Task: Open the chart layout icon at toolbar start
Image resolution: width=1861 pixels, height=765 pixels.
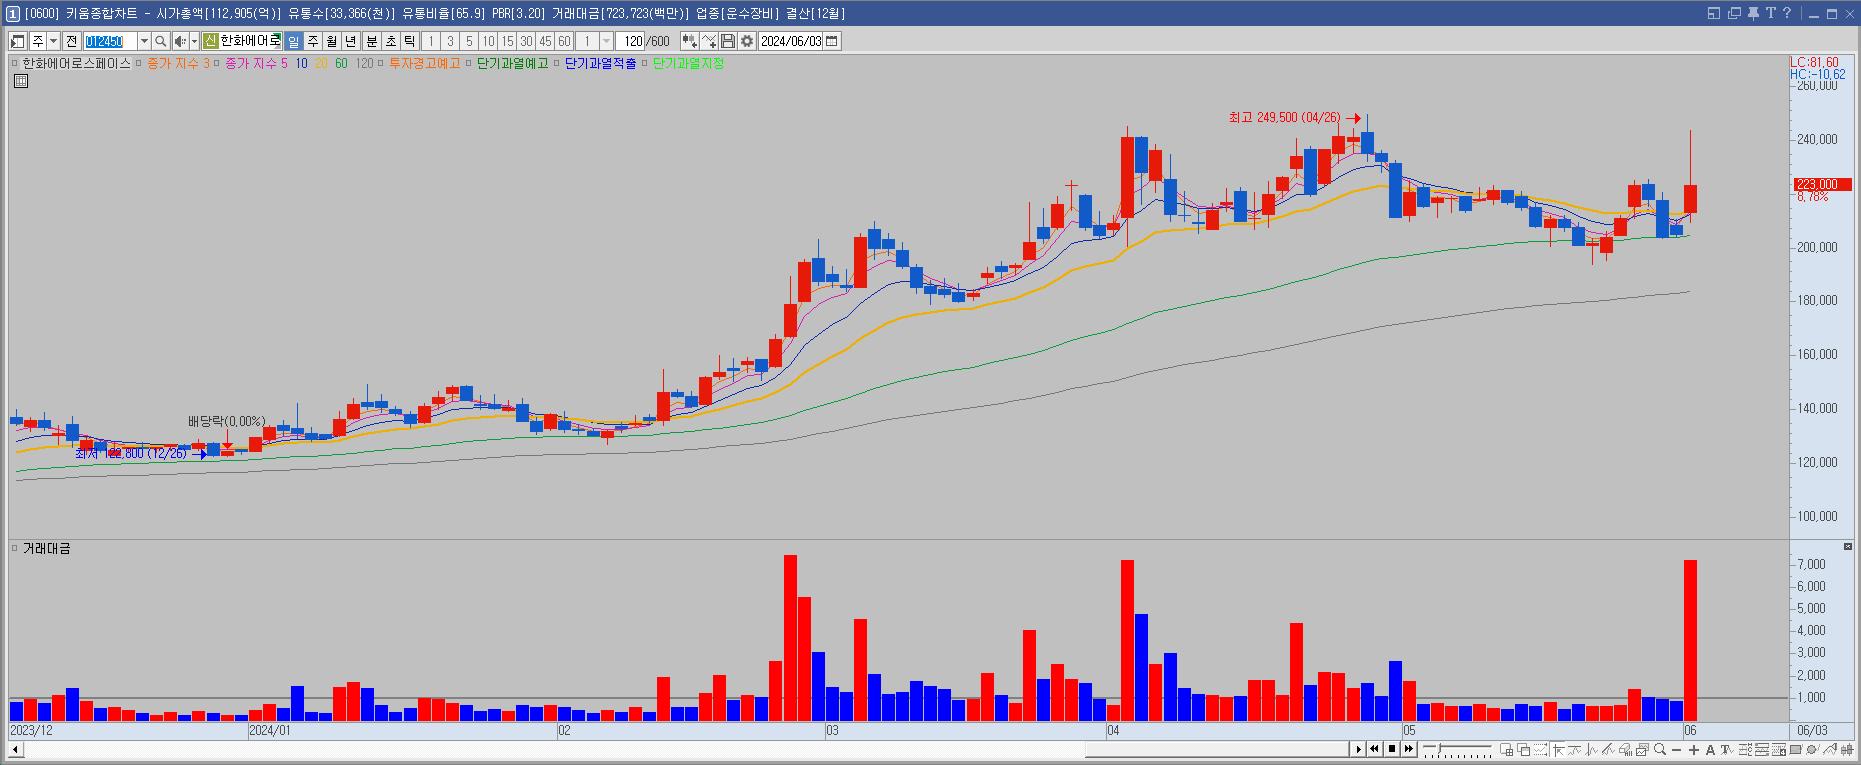Action: pos(17,41)
